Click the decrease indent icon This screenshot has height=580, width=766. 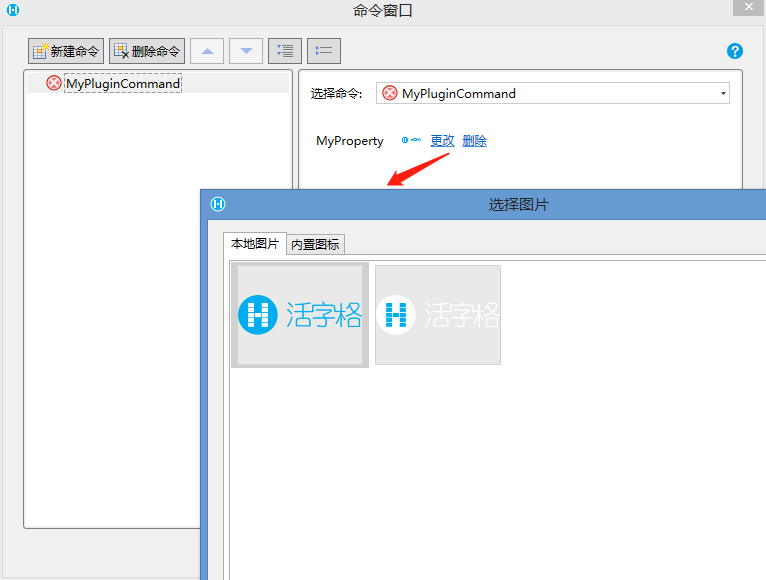[324, 51]
